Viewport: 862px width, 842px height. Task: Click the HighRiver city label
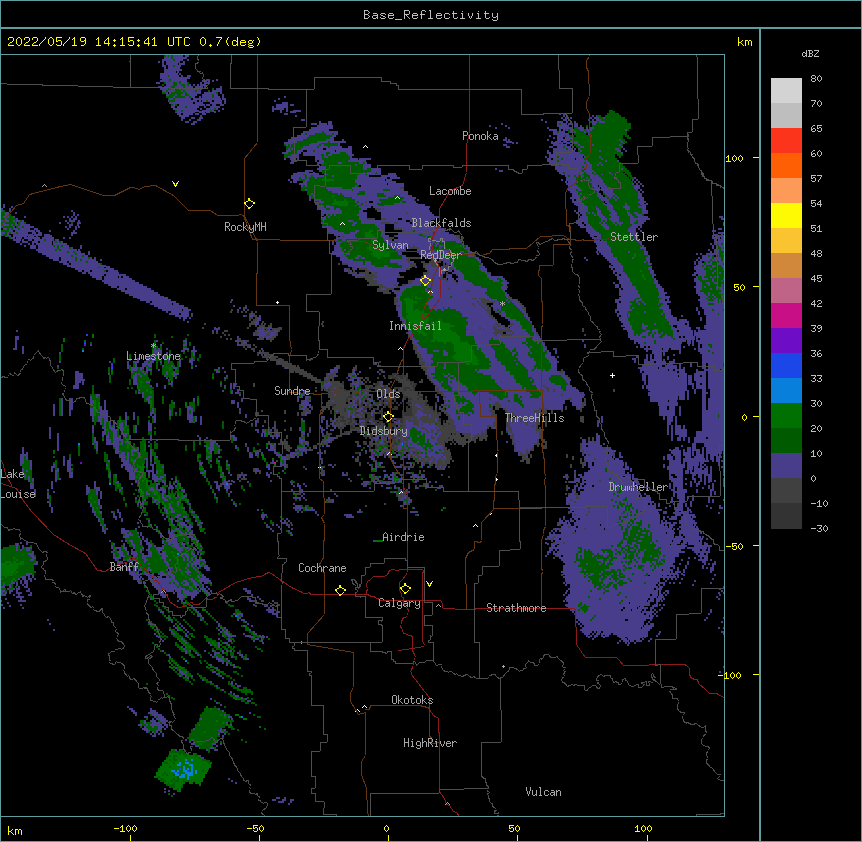point(430,743)
